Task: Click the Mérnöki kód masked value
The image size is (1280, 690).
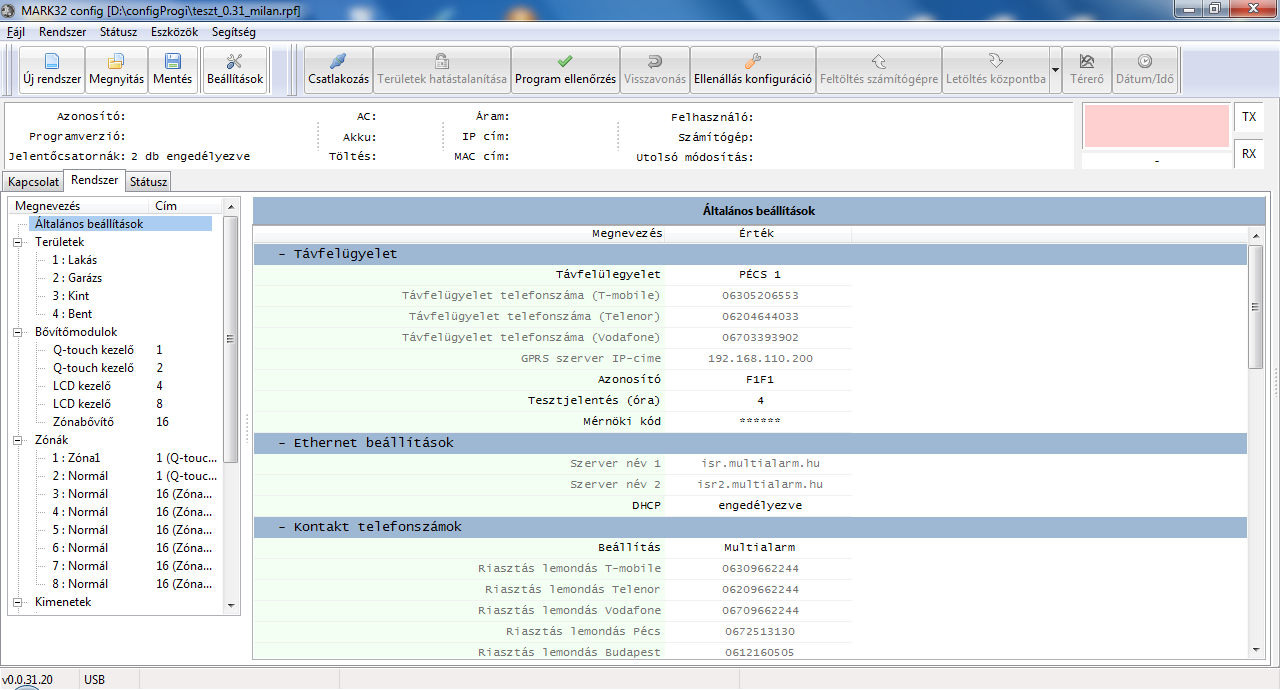Action: pos(760,422)
